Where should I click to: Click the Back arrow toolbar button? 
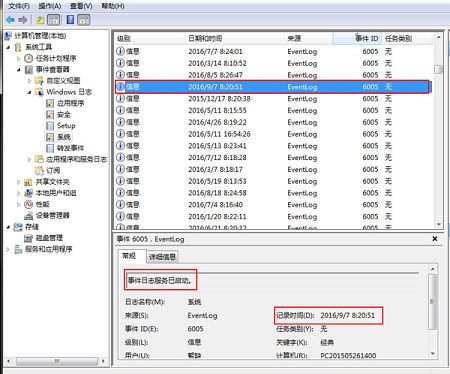[10, 20]
